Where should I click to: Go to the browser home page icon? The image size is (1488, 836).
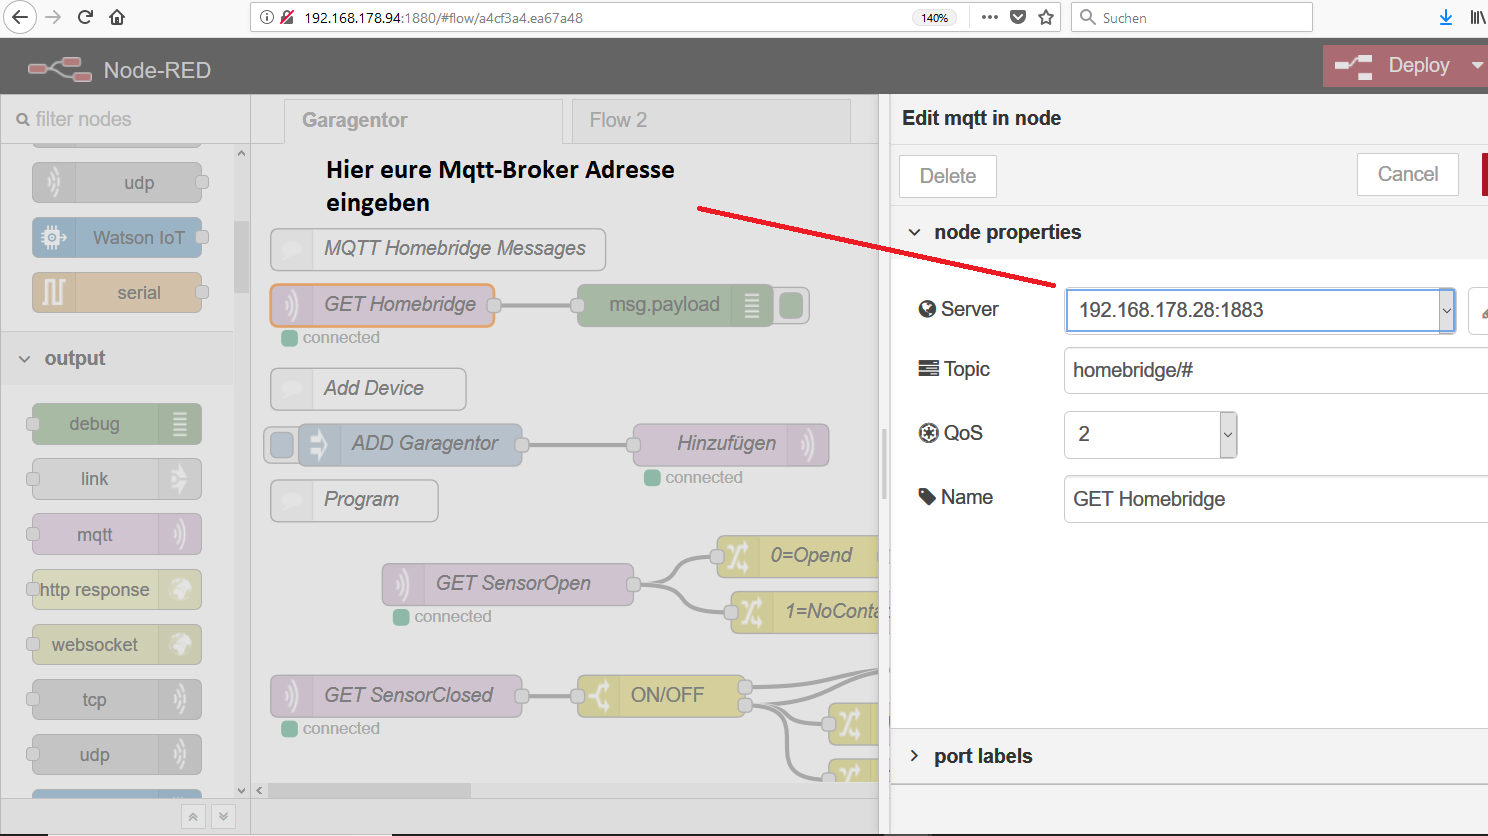coord(117,17)
